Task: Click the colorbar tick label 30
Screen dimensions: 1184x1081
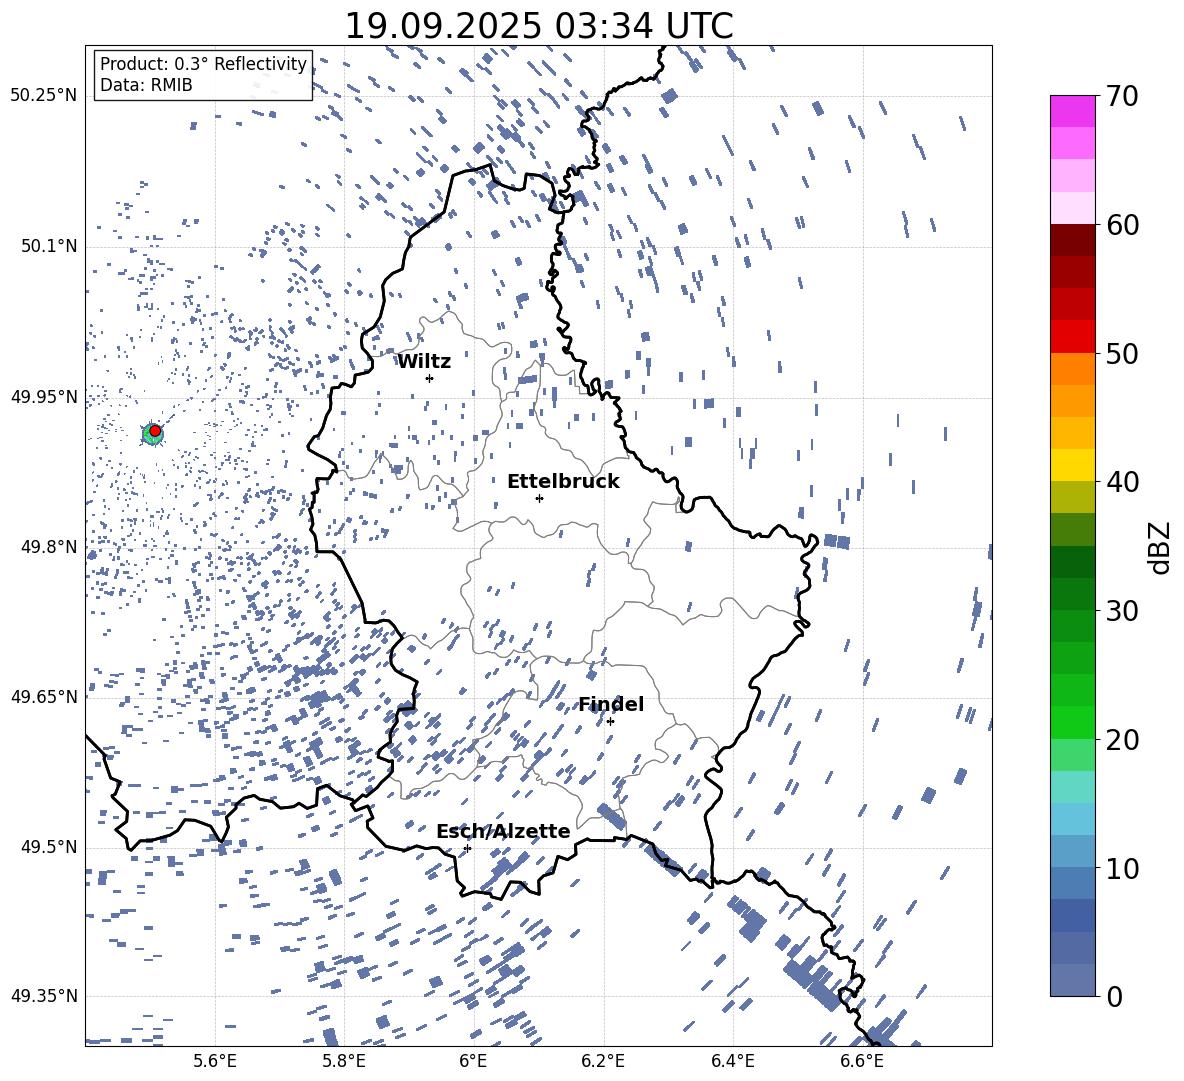Action: tap(1122, 611)
